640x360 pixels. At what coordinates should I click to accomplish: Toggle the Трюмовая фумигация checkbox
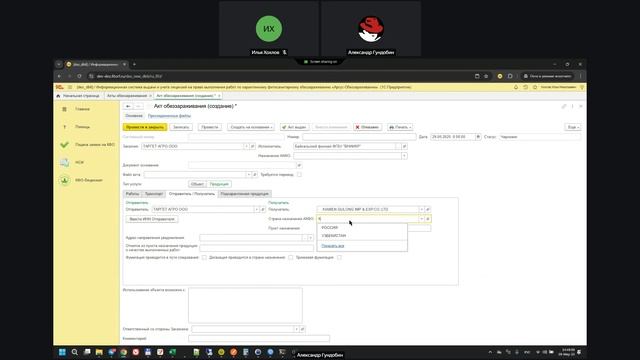pyautogui.click(x=339, y=258)
